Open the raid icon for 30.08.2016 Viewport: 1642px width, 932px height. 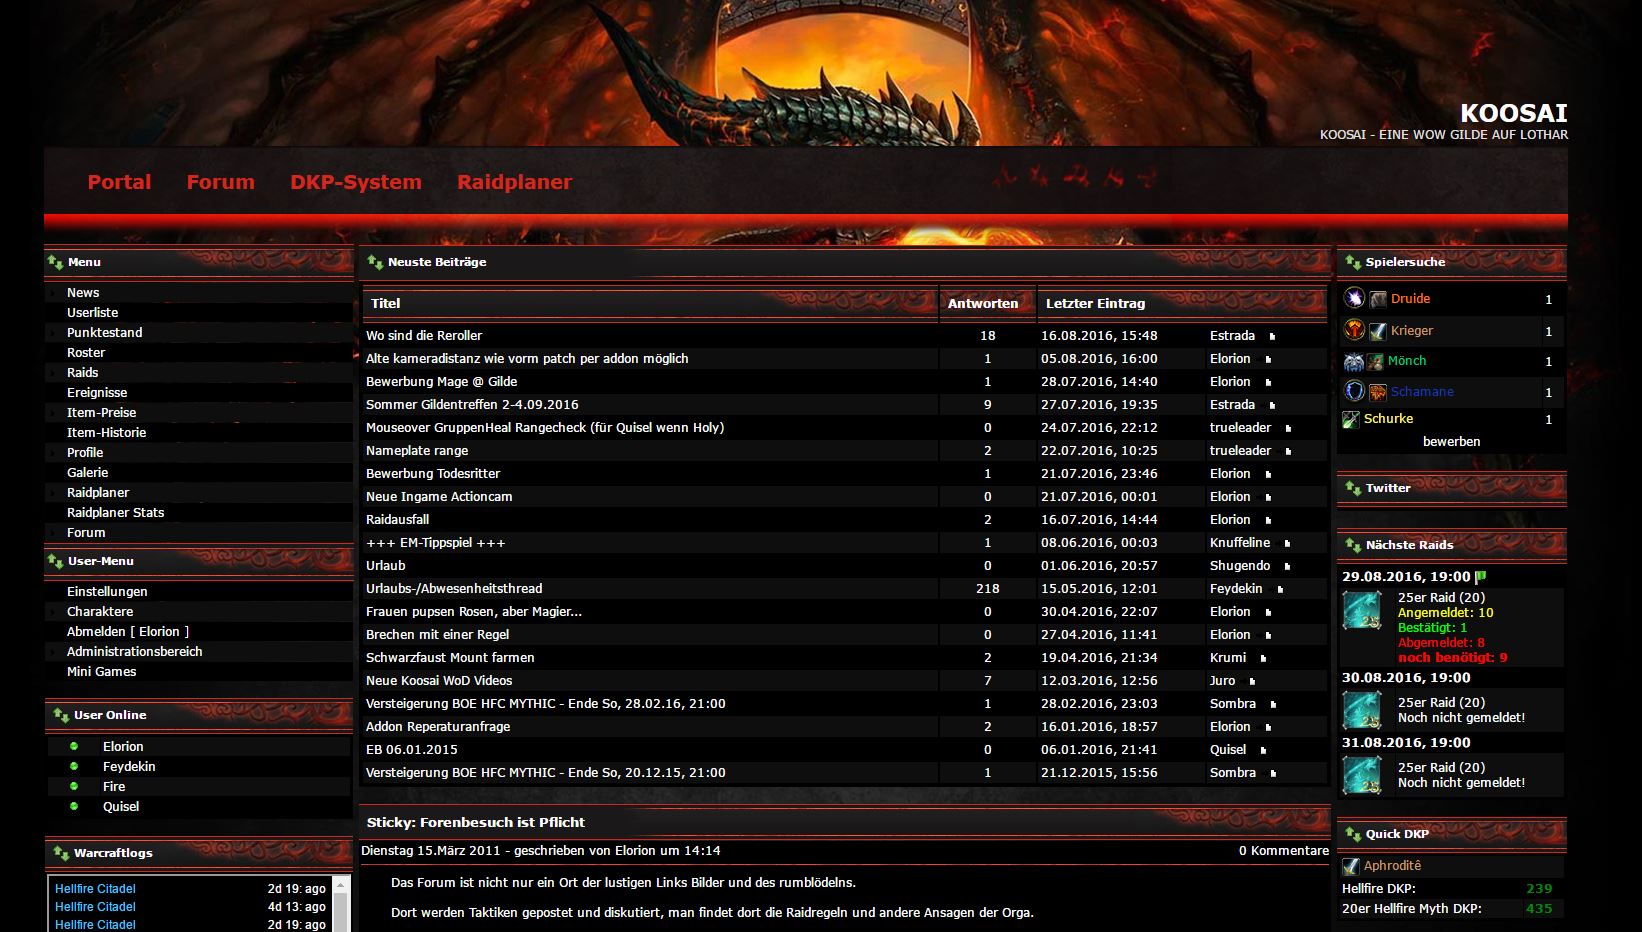[1362, 709]
